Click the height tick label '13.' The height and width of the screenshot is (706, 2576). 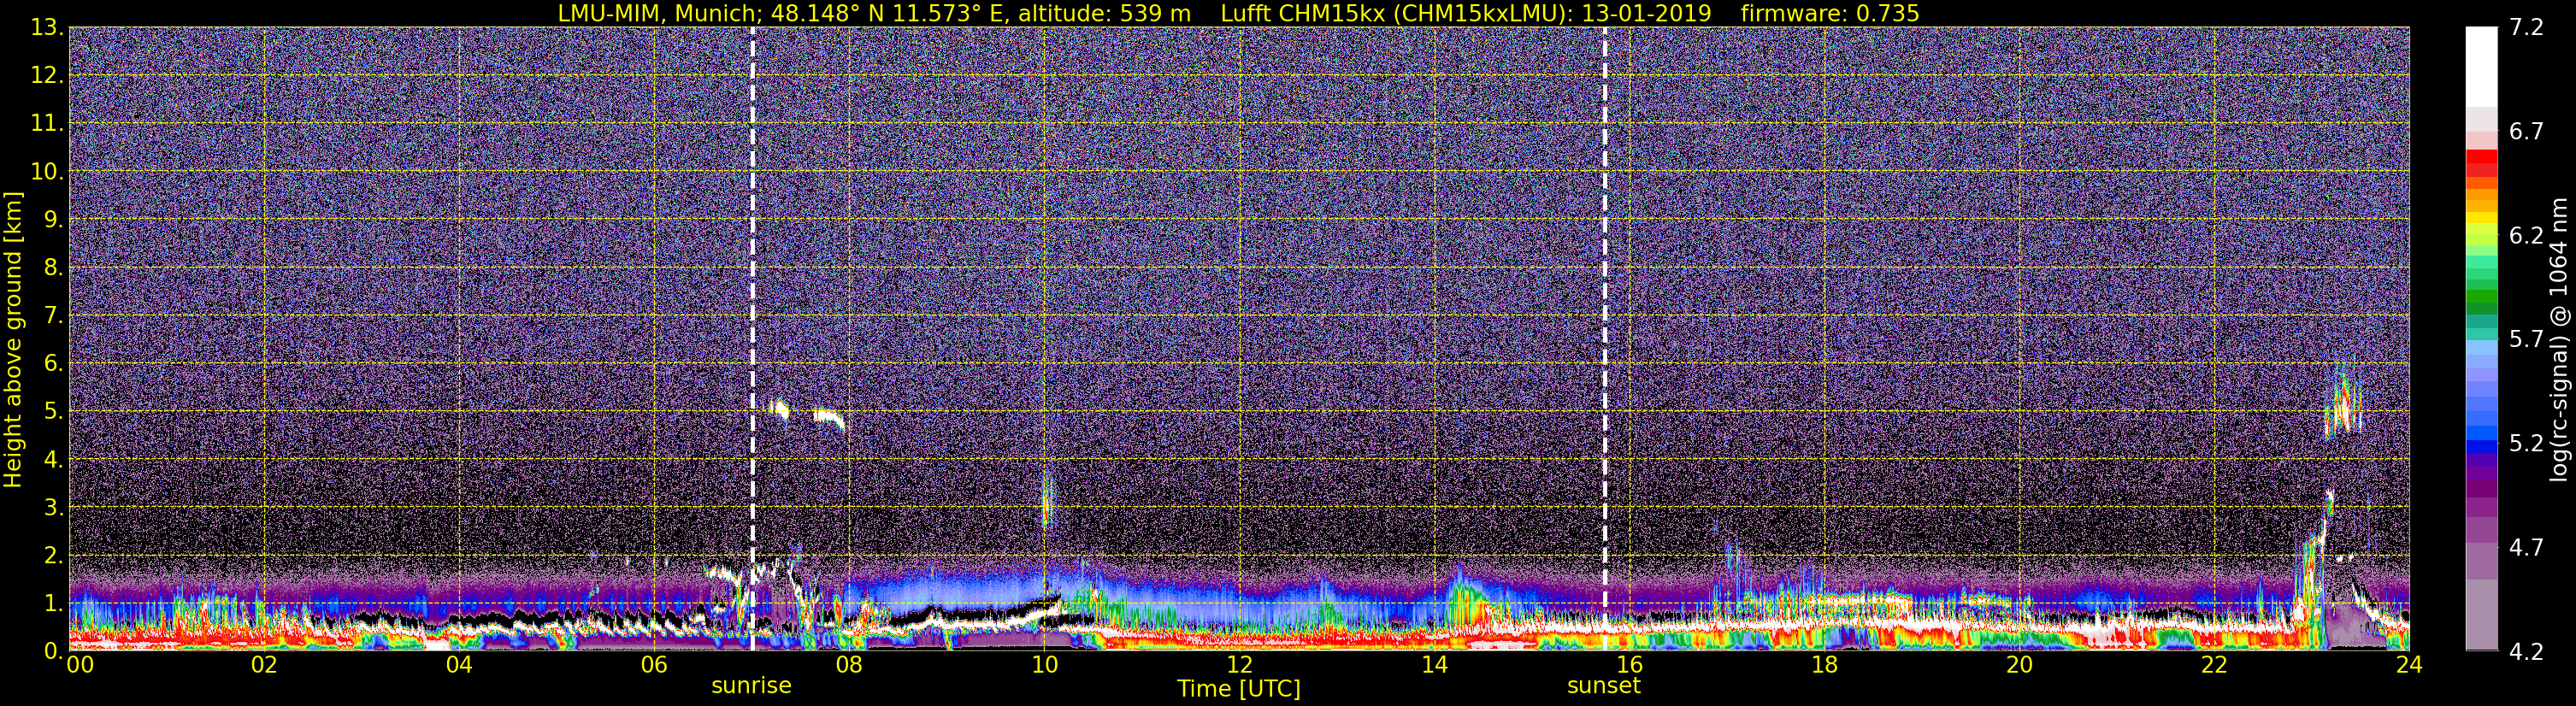pyautogui.click(x=46, y=28)
